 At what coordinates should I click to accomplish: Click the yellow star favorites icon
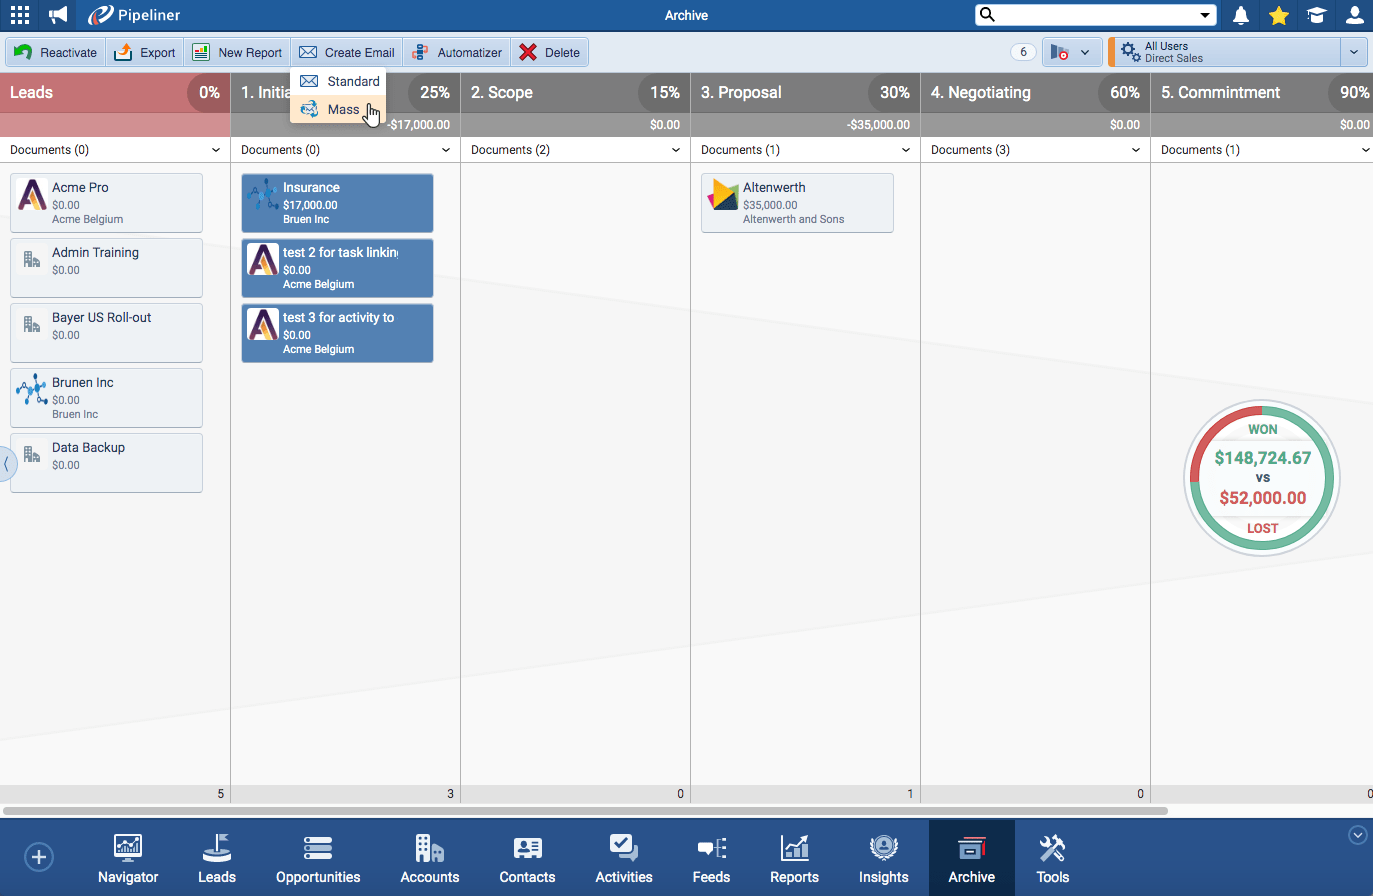click(1278, 15)
